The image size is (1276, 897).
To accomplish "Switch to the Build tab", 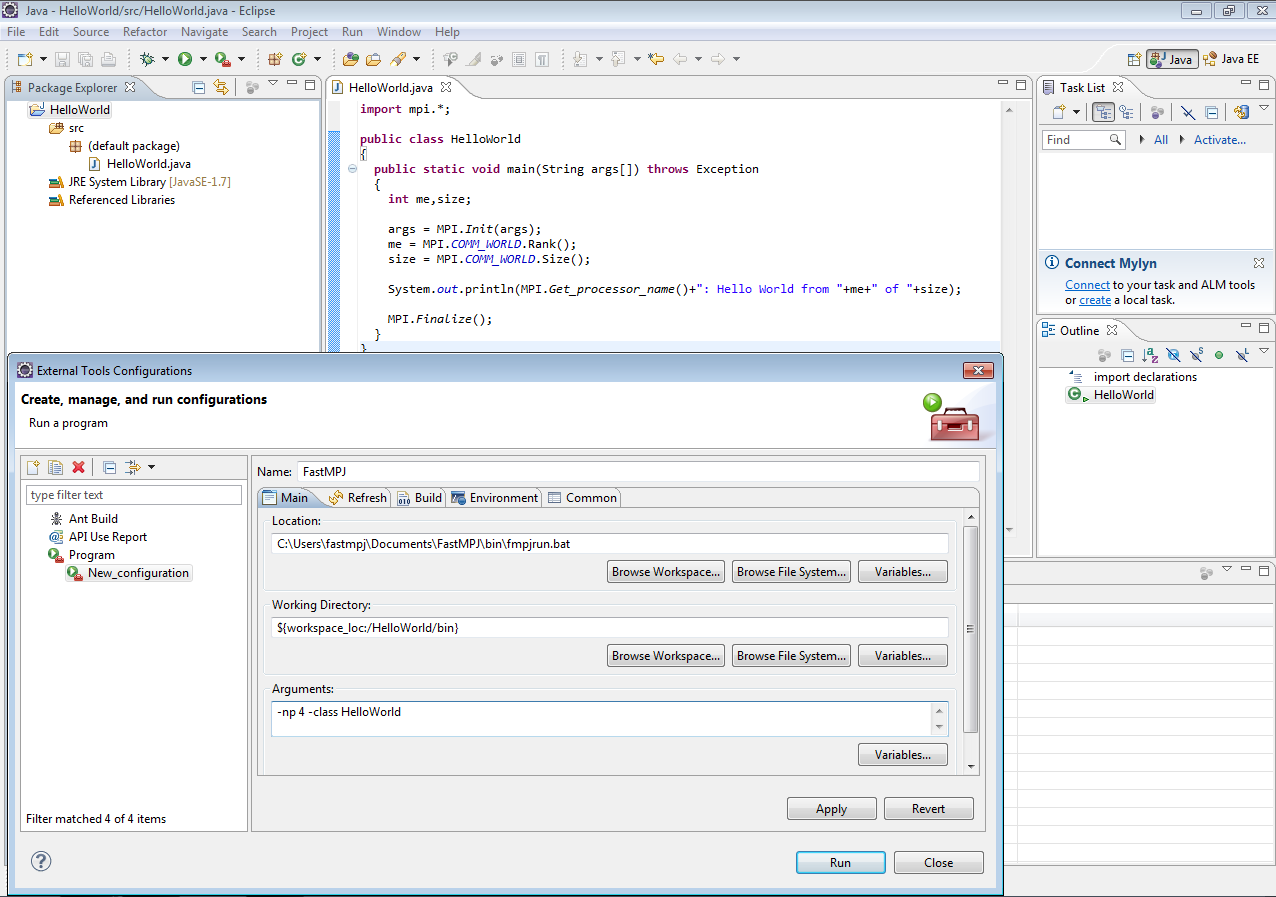I will coord(419,497).
